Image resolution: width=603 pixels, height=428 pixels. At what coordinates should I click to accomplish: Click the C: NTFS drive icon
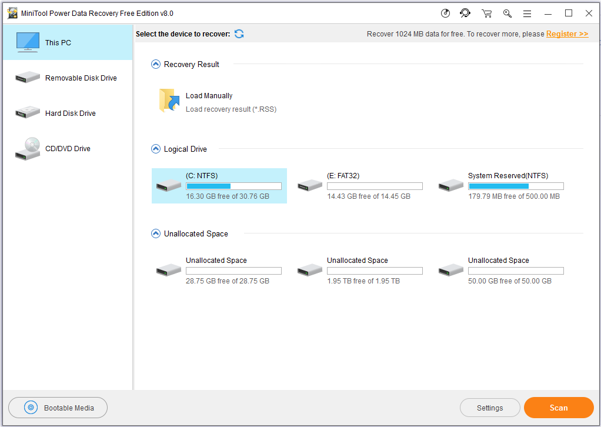[x=168, y=186]
